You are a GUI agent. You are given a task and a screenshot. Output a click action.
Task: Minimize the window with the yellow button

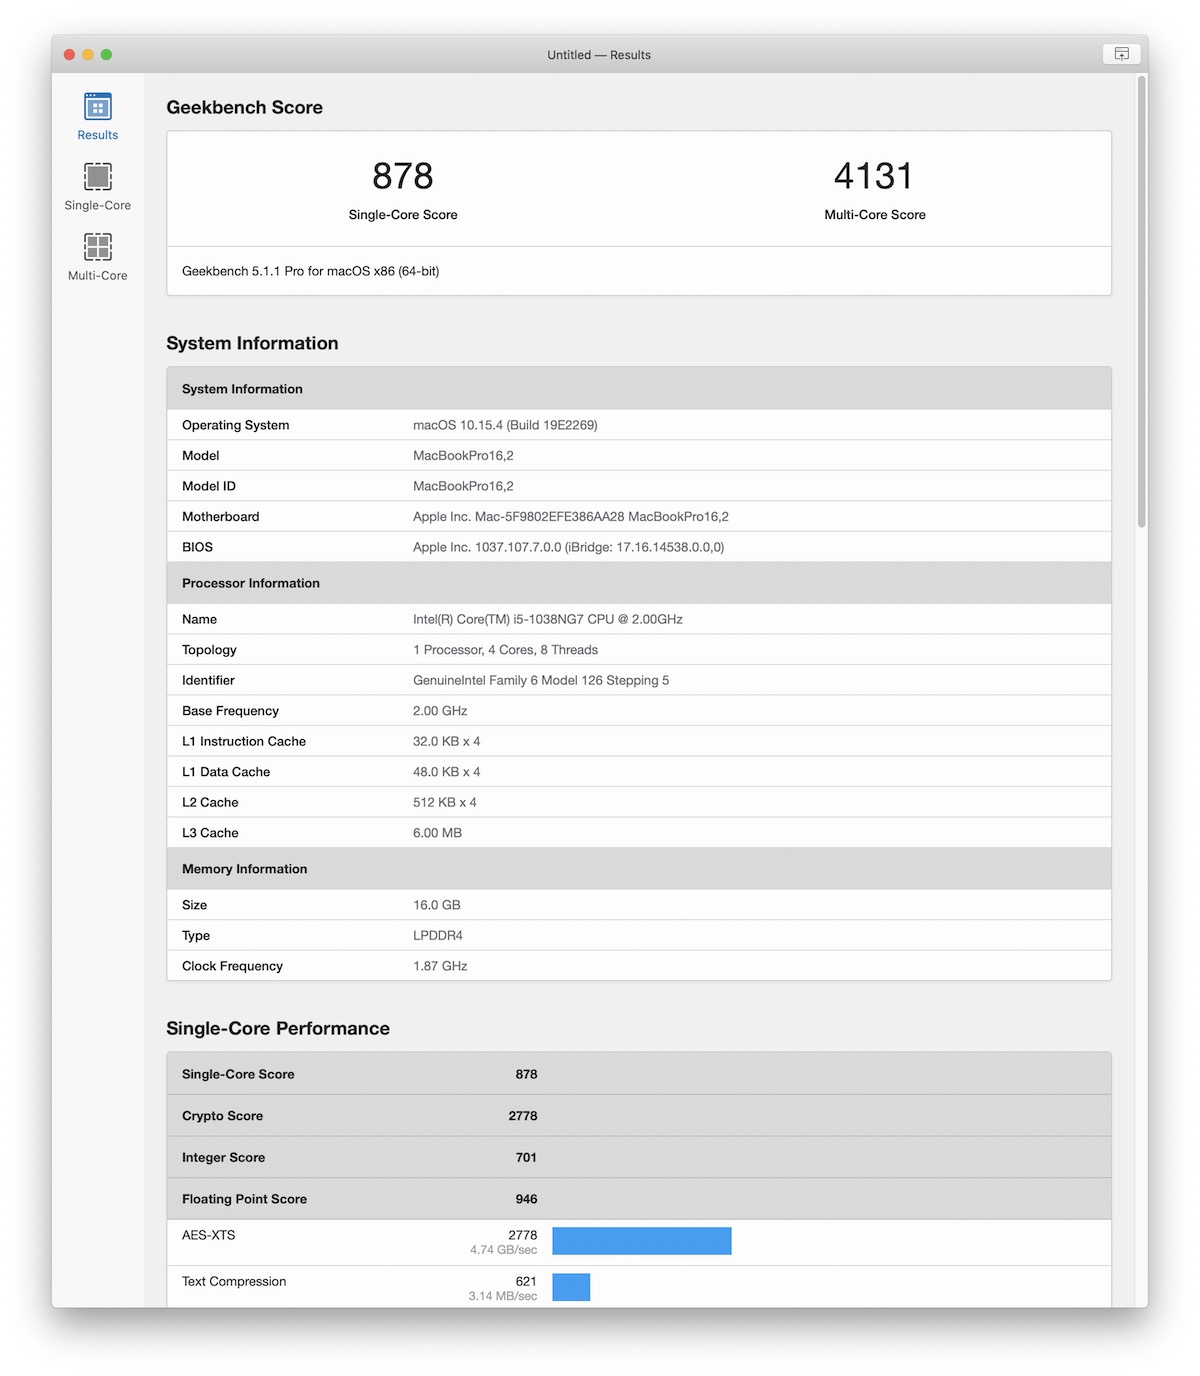tap(88, 55)
